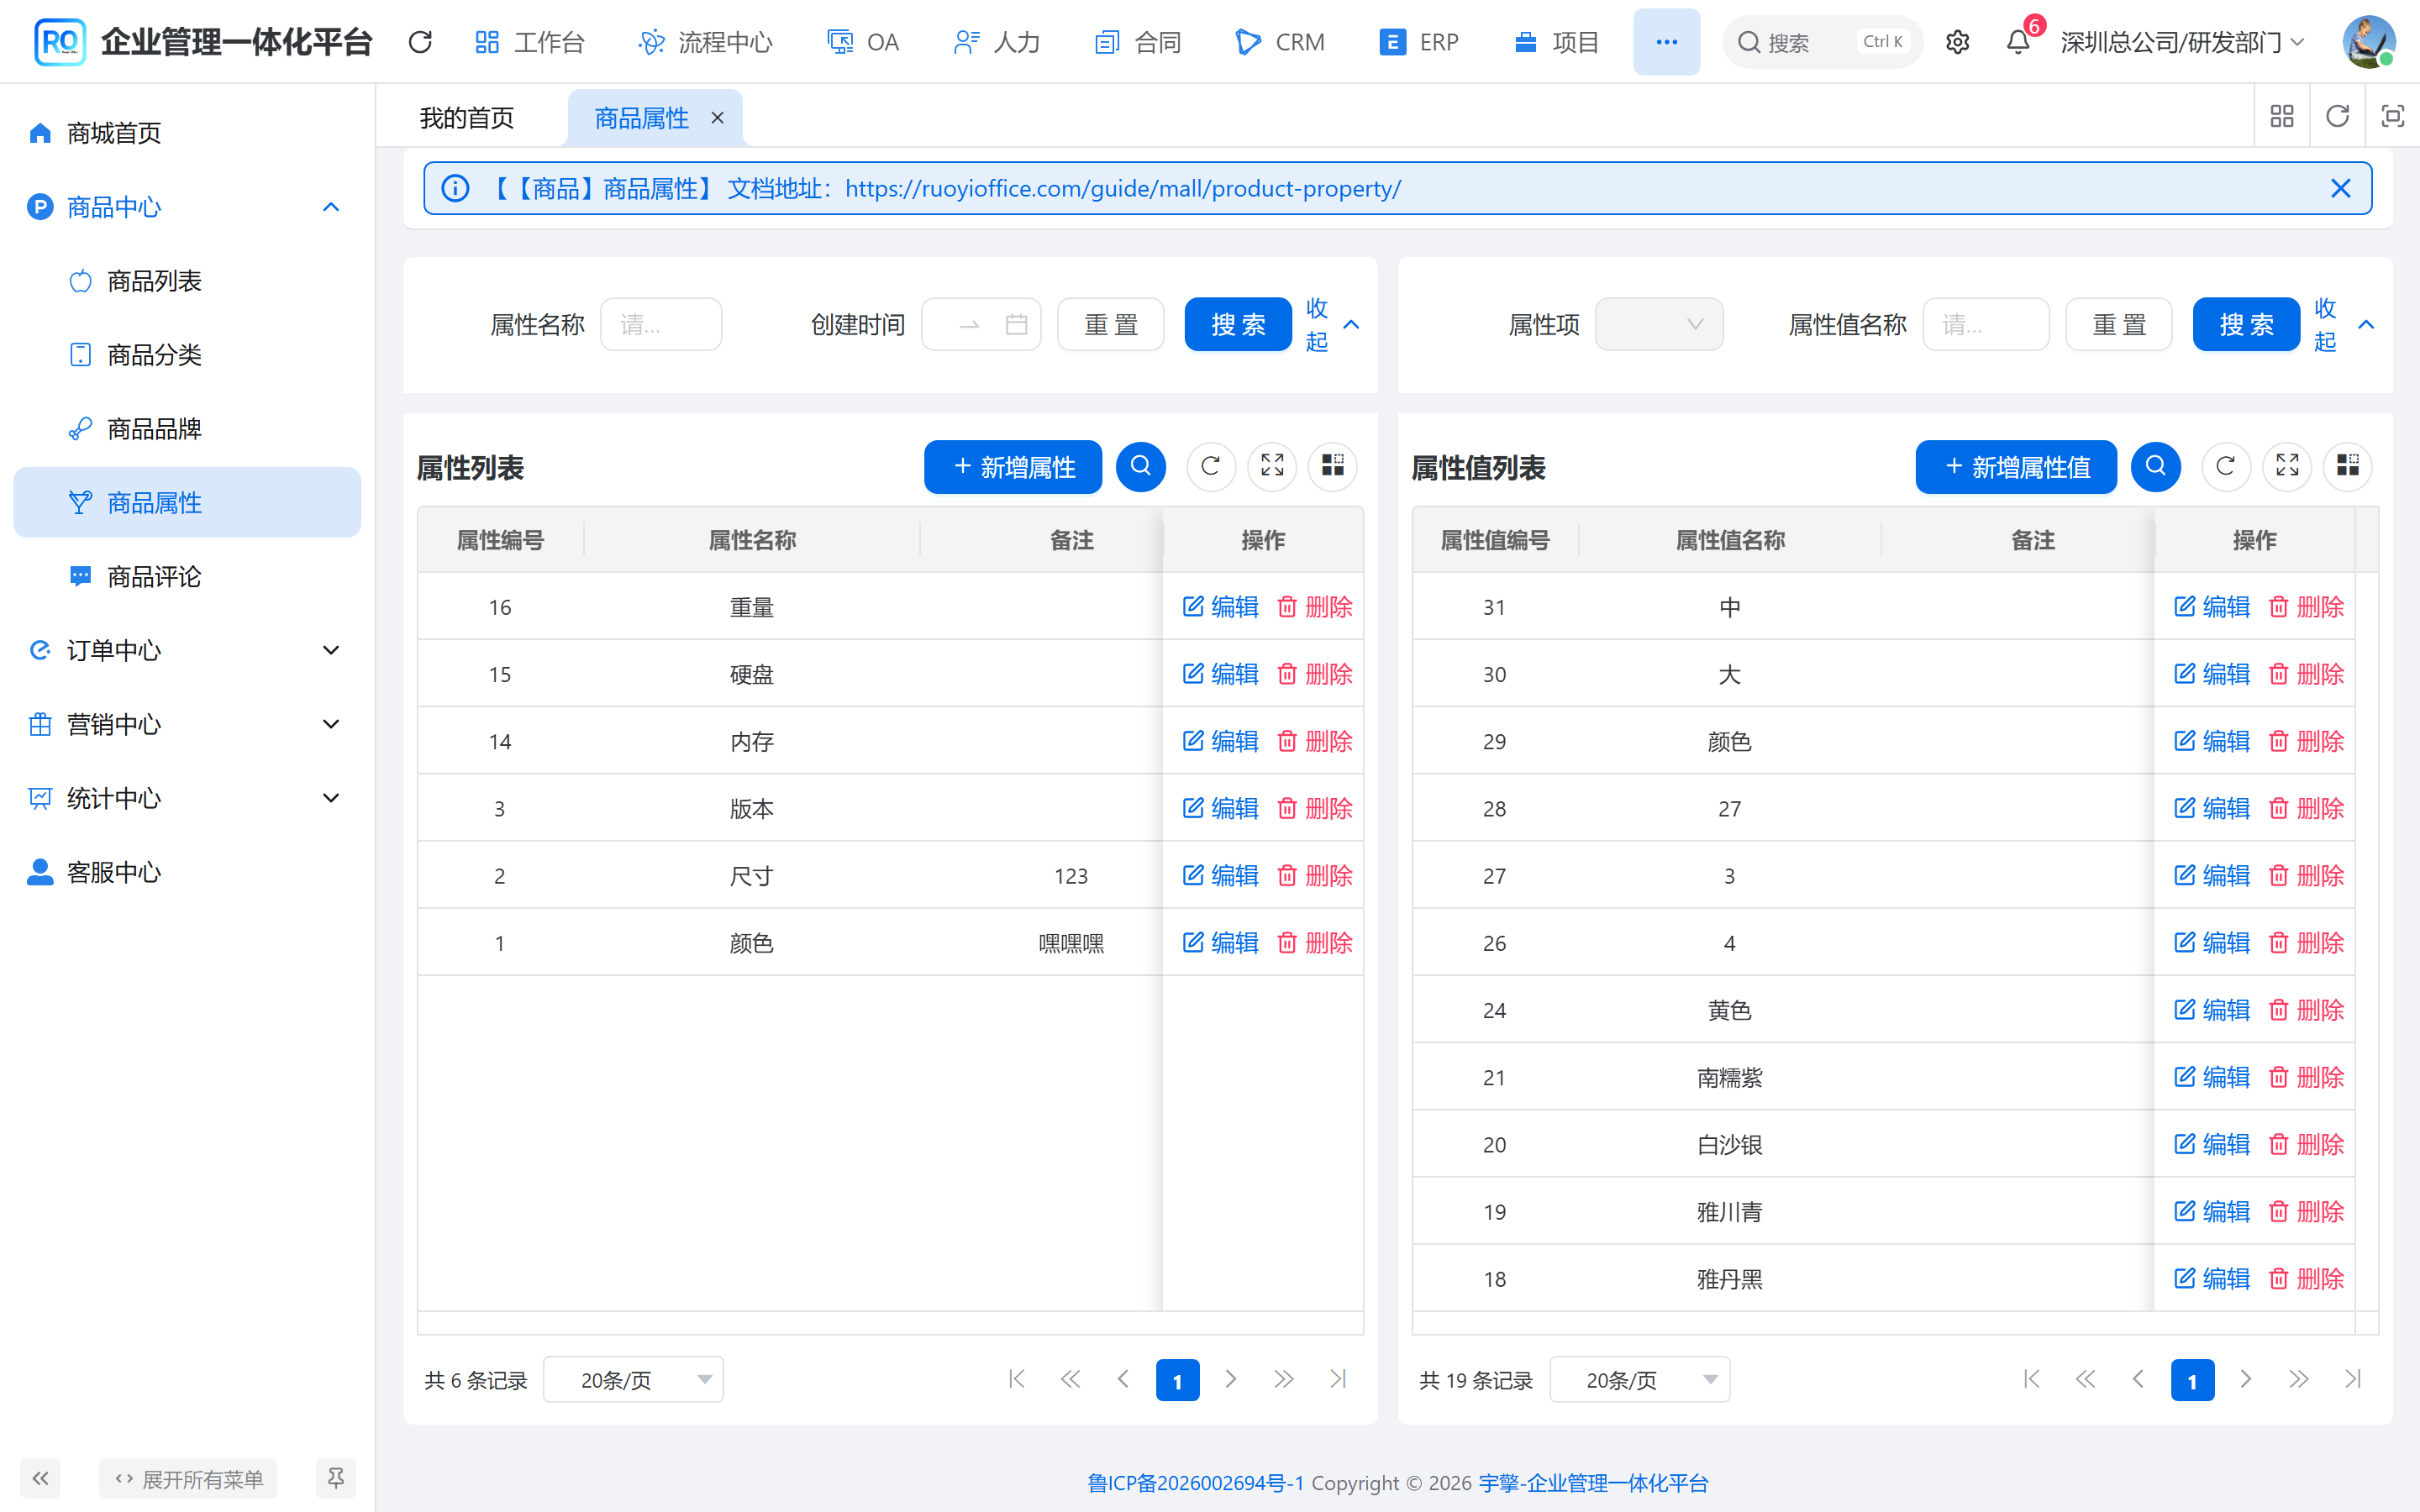Expand the 统计中心 menu group
This screenshot has width=2420, height=1512.
[x=186, y=798]
